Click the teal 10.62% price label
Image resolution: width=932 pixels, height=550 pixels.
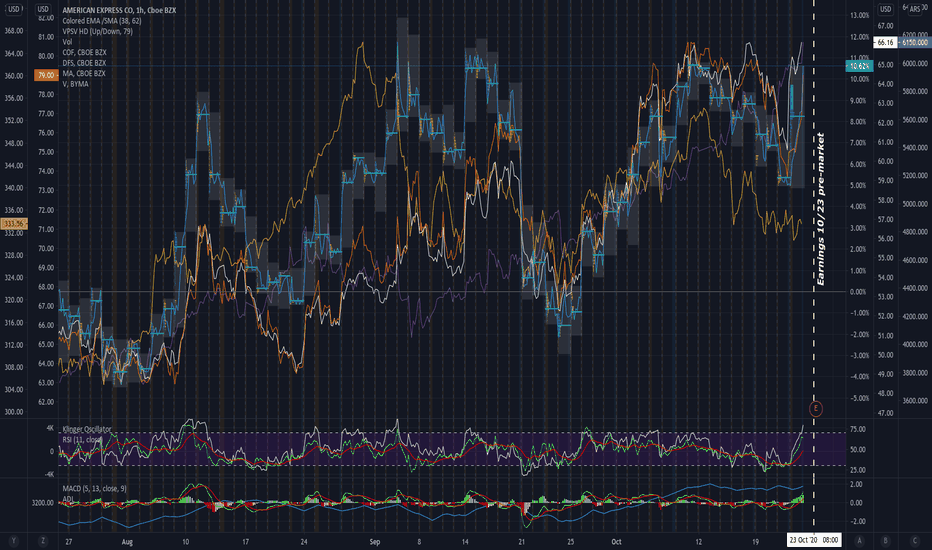tap(859, 66)
